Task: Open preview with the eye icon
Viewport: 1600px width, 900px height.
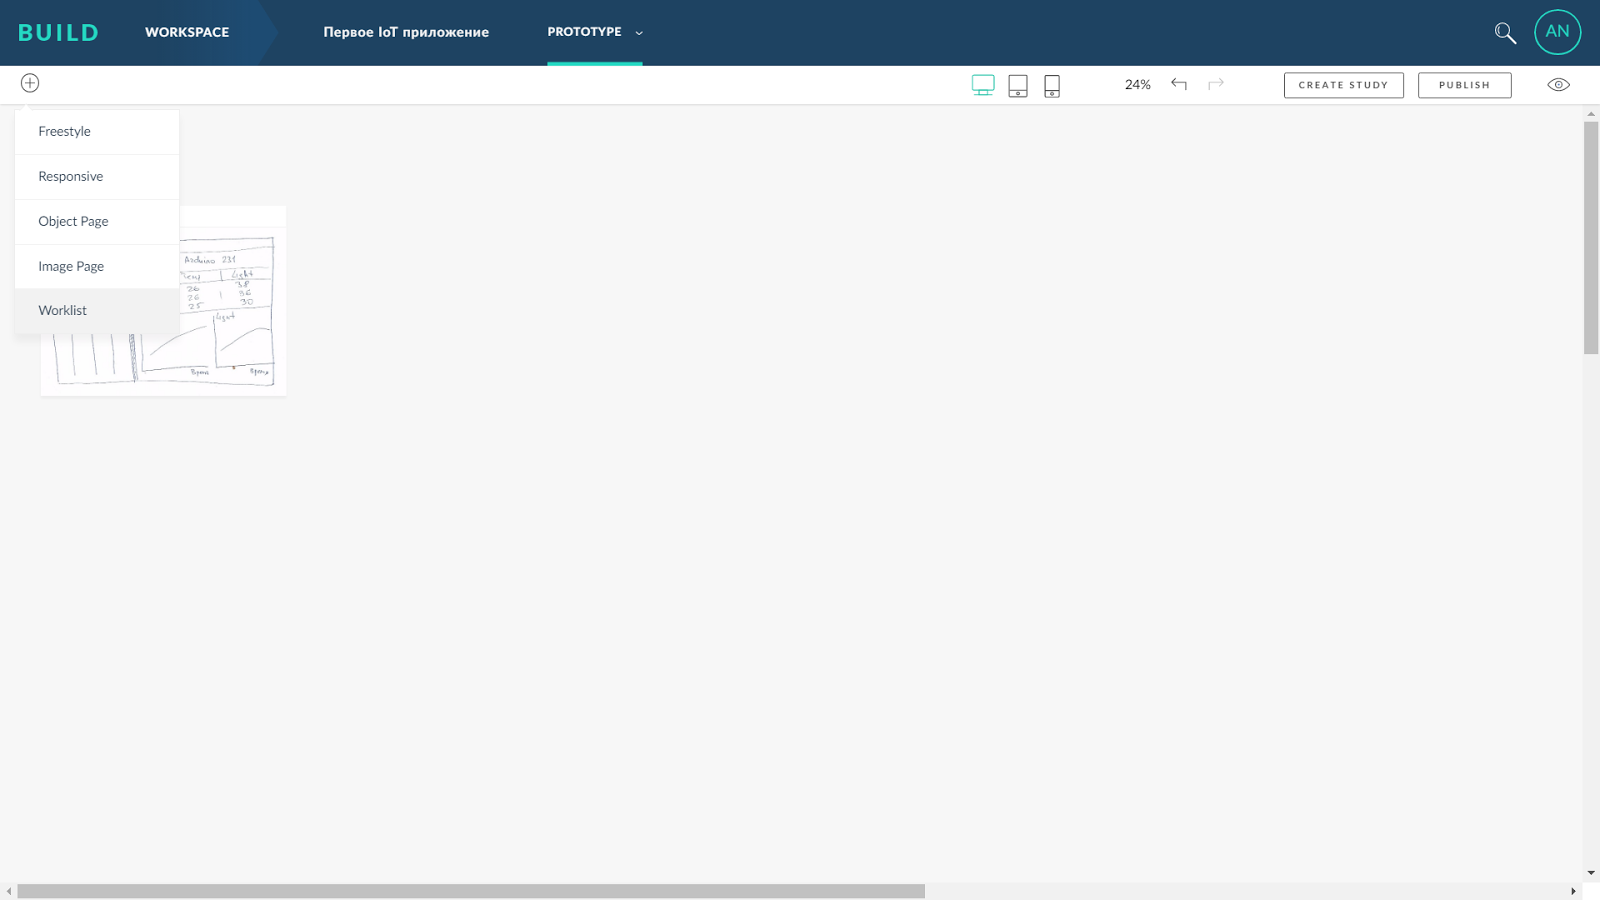Action: (1557, 84)
